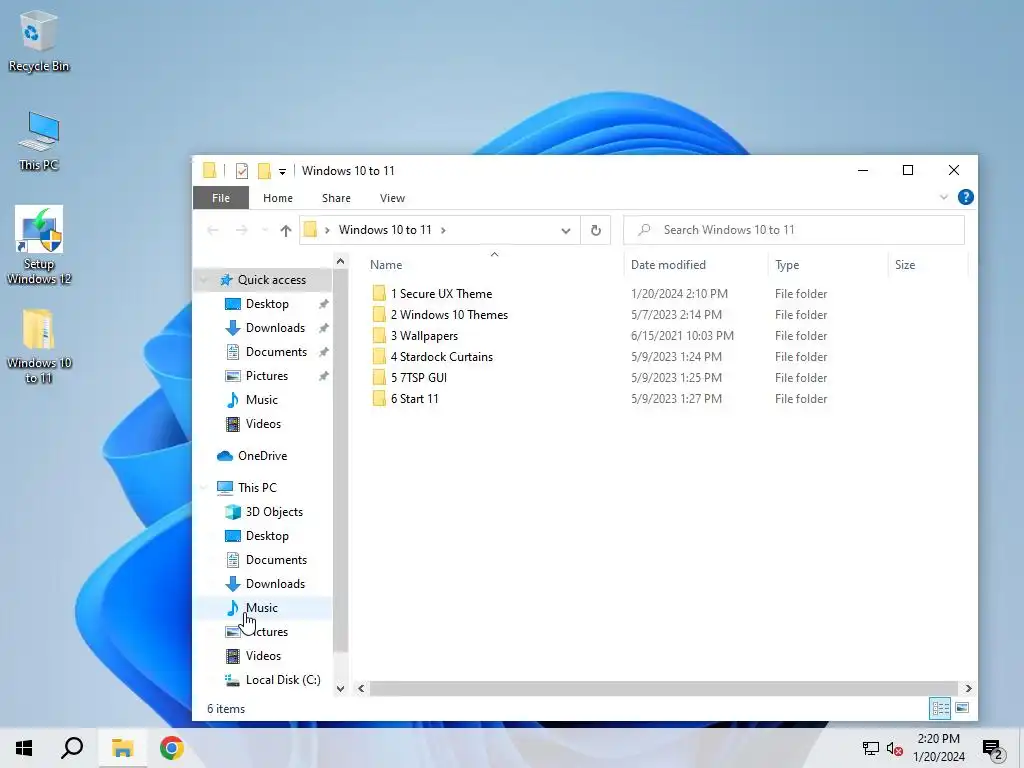Open the File tab
Image resolution: width=1024 pixels, height=768 pixels.
(x=221, y=198)
